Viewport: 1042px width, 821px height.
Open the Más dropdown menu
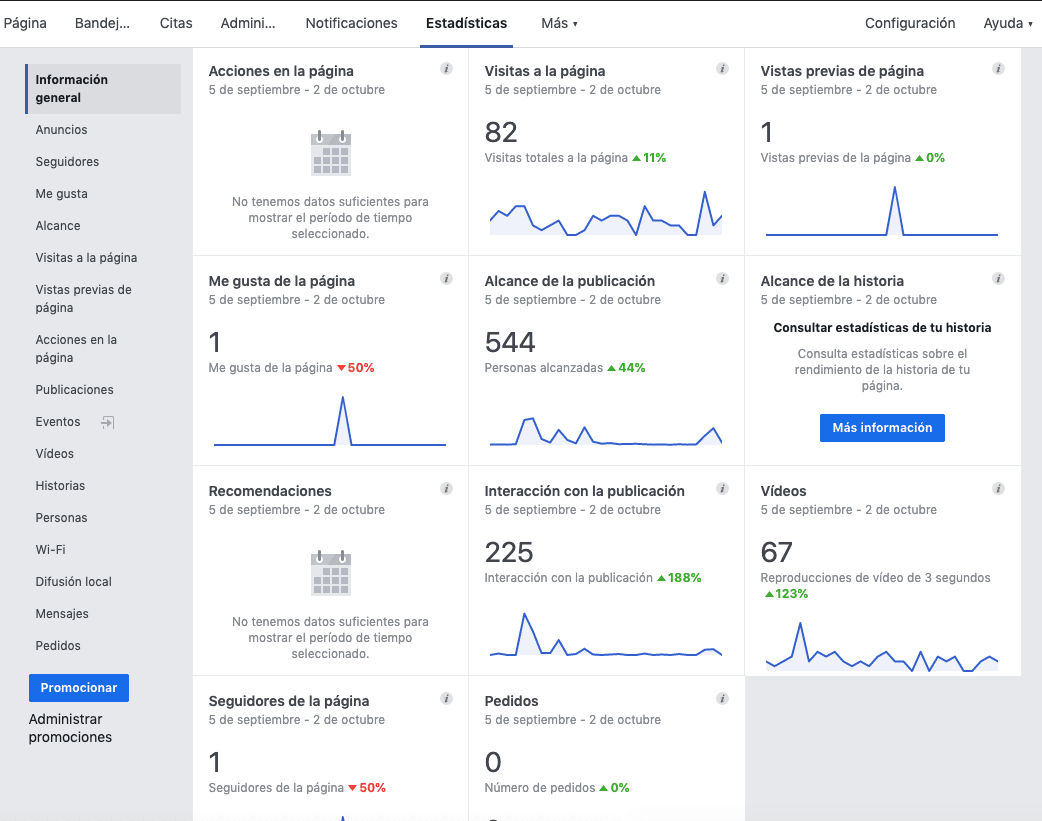click(x=558, y=22)
